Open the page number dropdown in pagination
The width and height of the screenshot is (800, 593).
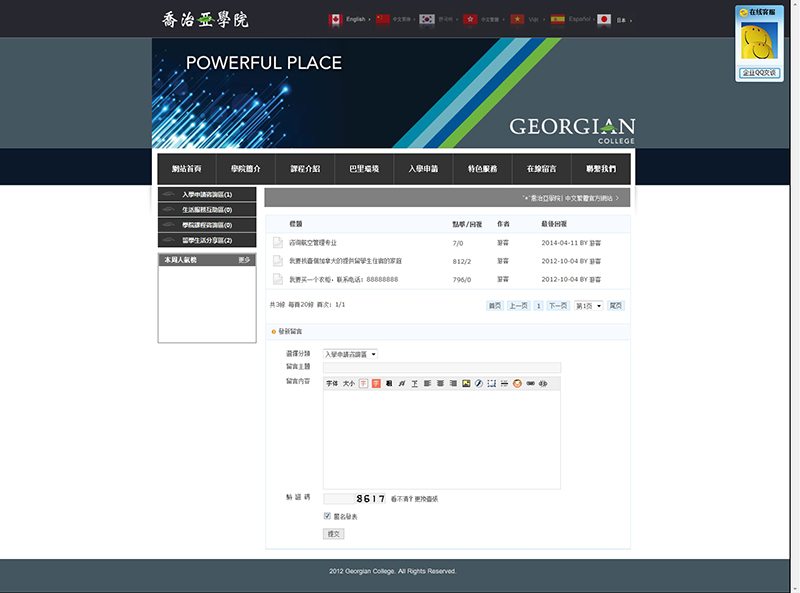point(588,306)
